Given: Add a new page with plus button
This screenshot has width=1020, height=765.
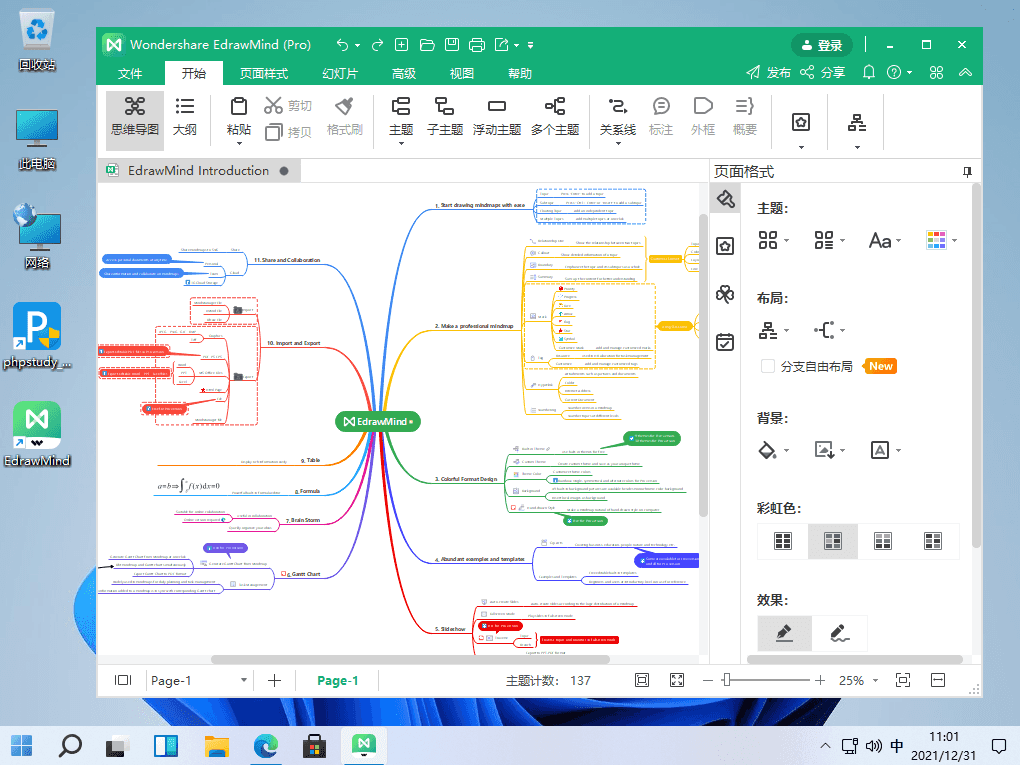Looking at the screenshot, I should coord(275,680).
